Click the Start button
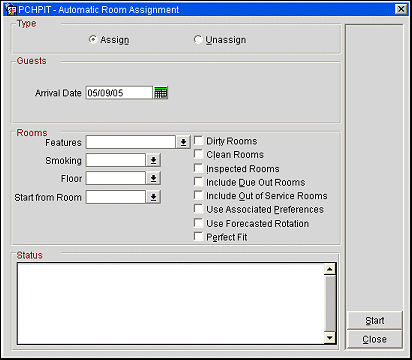Viewport: 412px width, 360px height. (374, 320)
